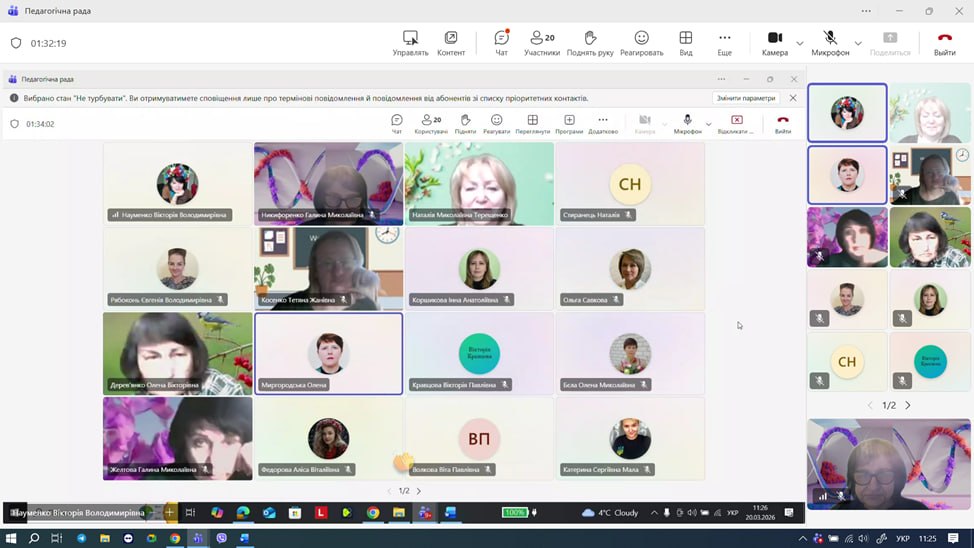This screenshot has height=548, width=974.
Task: Go to next page in right participant strip
Action: coord(908,405)
